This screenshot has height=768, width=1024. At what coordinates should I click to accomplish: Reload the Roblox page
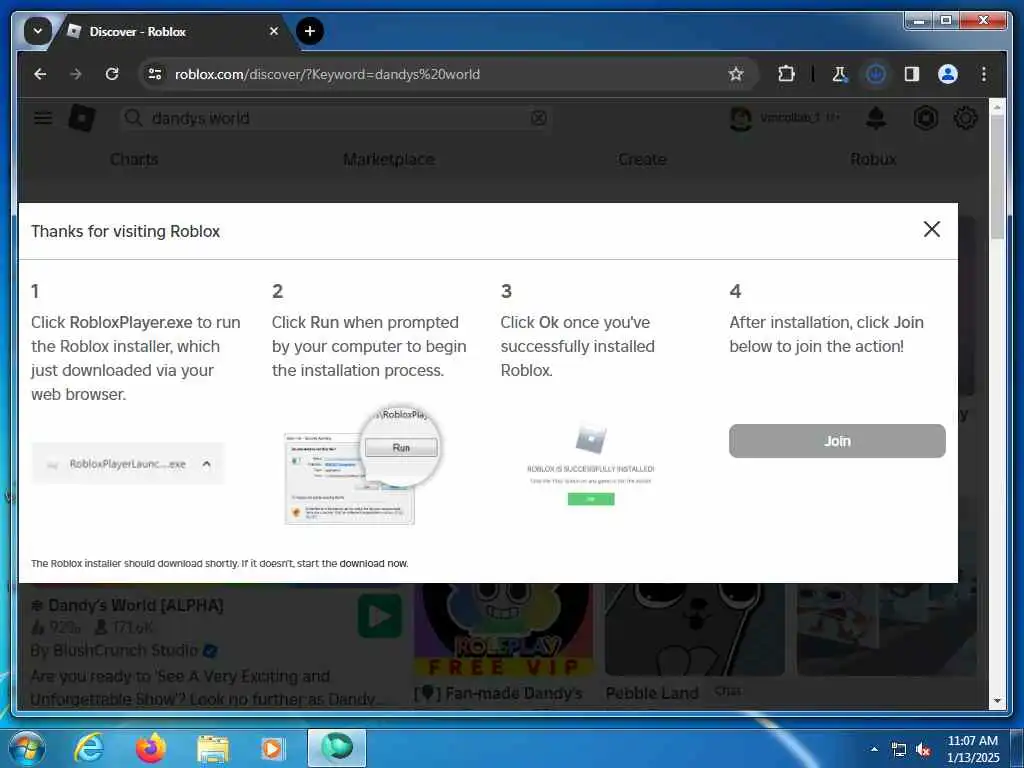click(112, 74)
